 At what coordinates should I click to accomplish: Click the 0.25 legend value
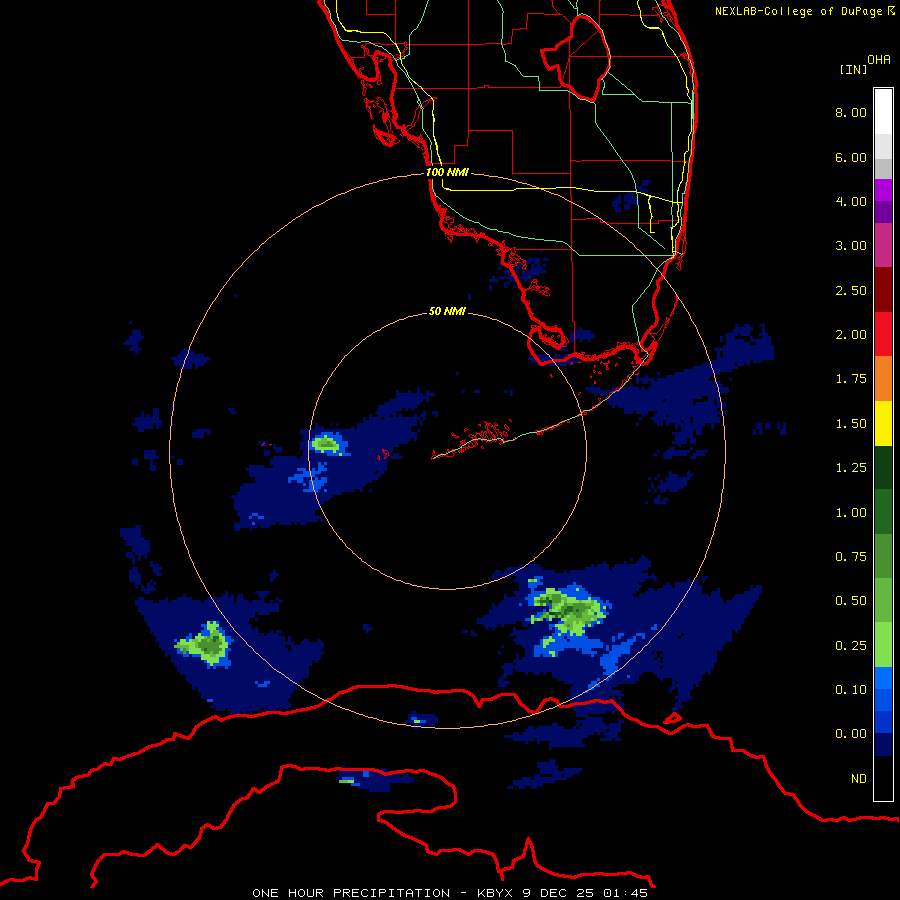pos(851,646)
